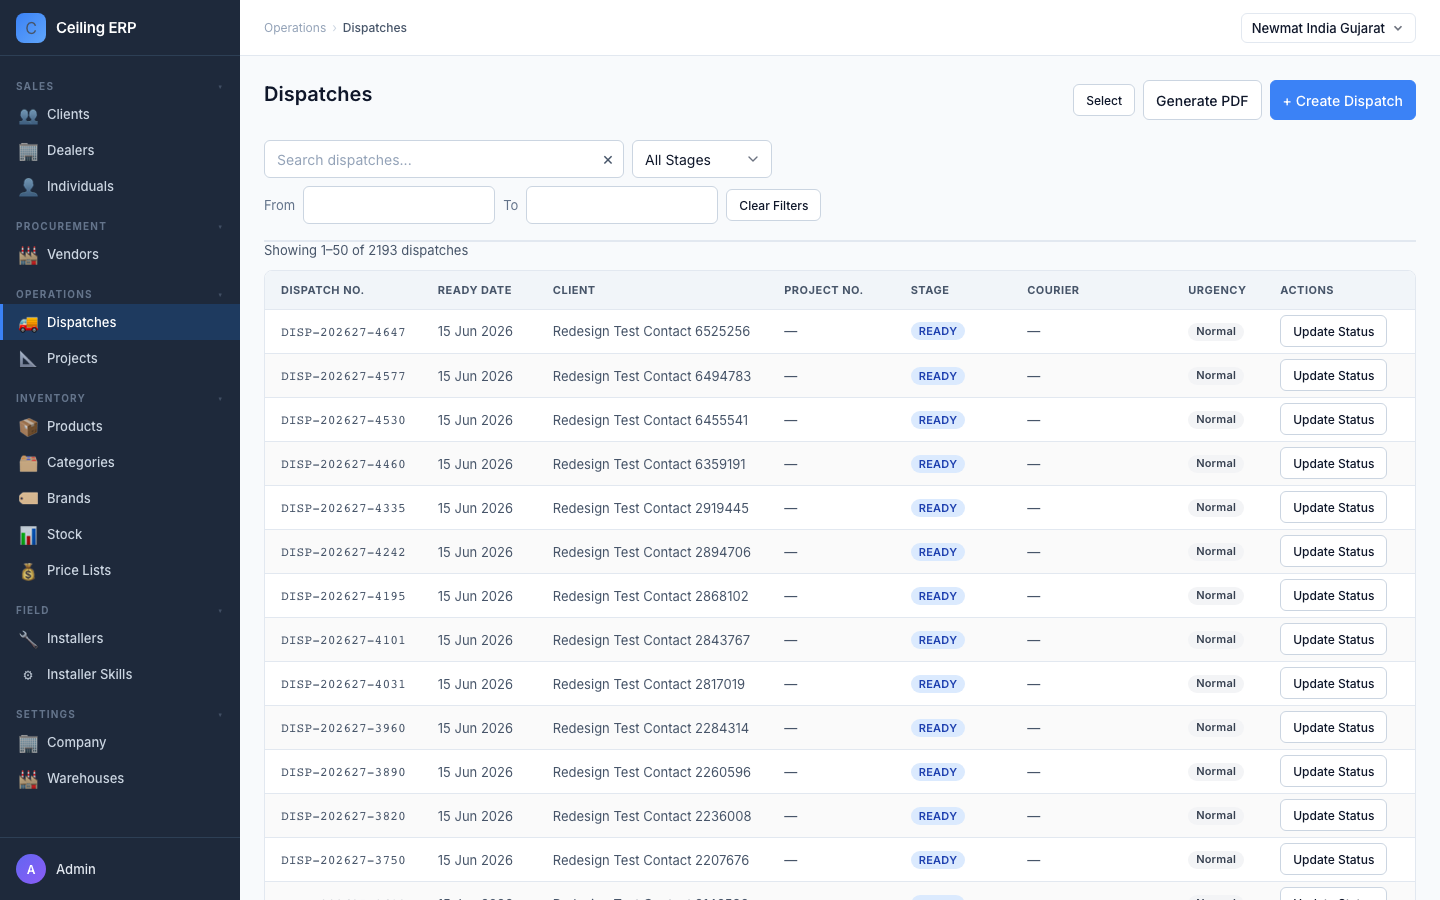
Task: Click Normal urgency for DISP-202627-4242
Action: [x=1216, y=551]
